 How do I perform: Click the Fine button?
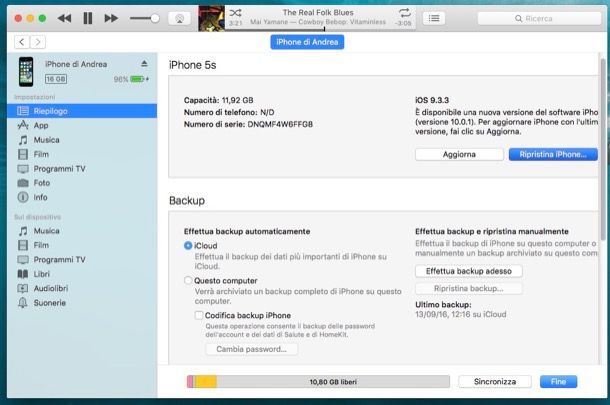pos(558,382)
